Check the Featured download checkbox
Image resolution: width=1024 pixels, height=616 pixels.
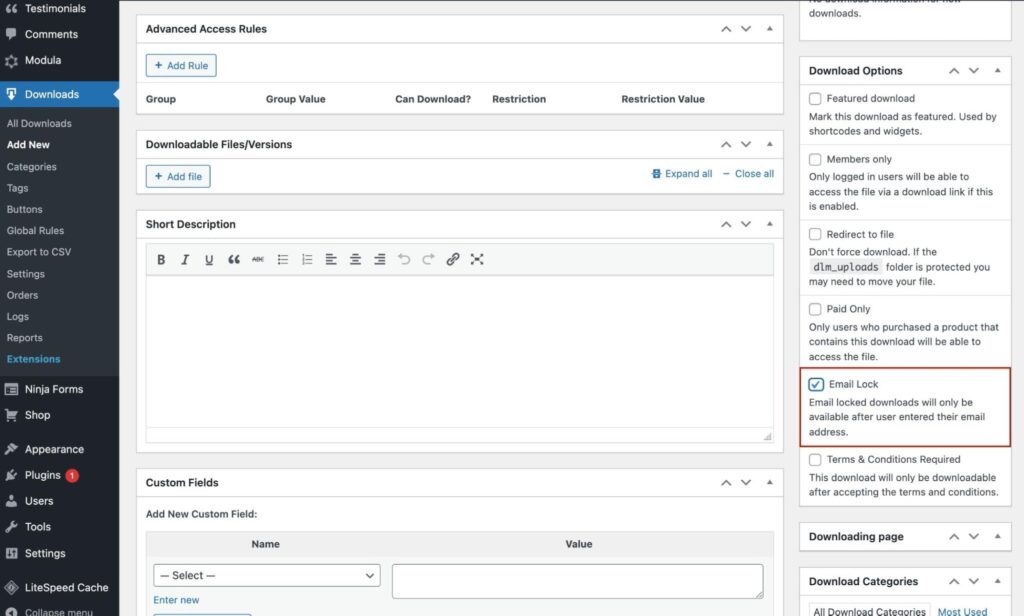click(816, 99)
